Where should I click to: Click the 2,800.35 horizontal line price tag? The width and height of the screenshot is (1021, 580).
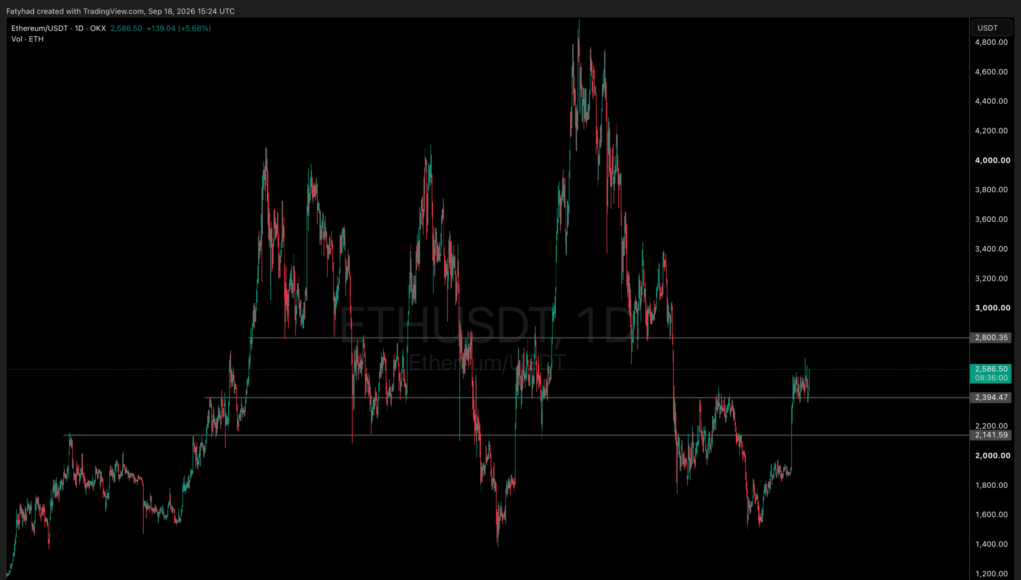click(x=991, y=338)
